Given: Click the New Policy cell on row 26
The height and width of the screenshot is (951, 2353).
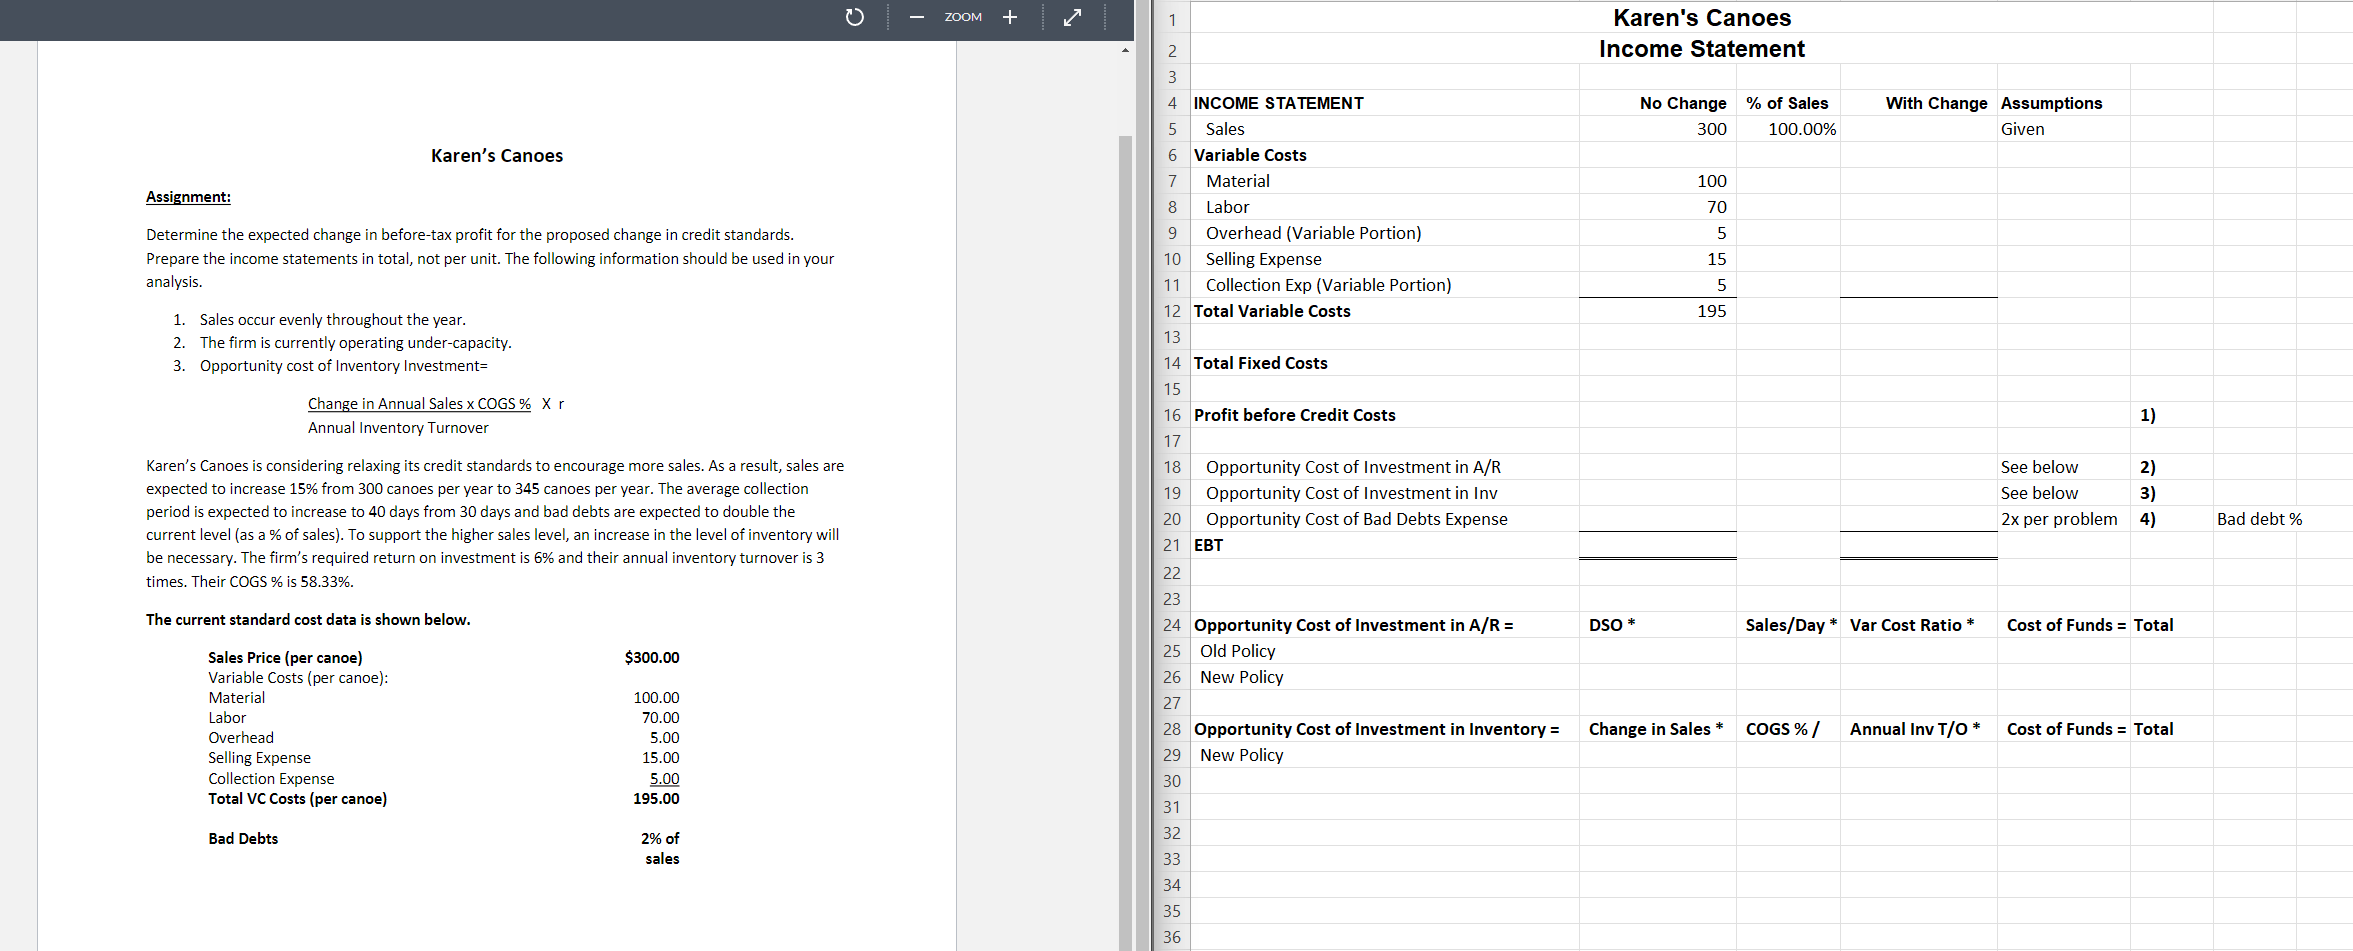Looking at the screenshot, I should click(x=1241, y=676).
